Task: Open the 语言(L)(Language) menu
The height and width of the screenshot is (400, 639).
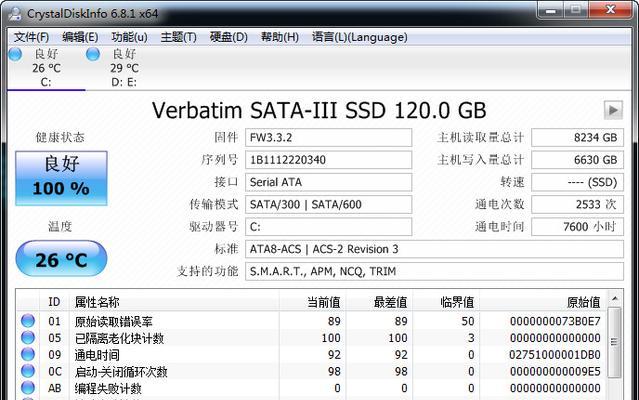Action: [359, 37]
